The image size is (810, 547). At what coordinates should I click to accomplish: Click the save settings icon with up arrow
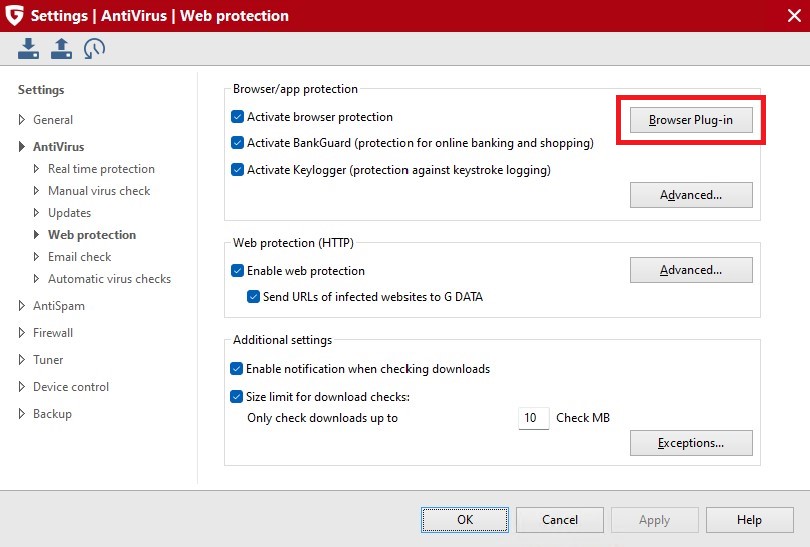click(61, 48)
